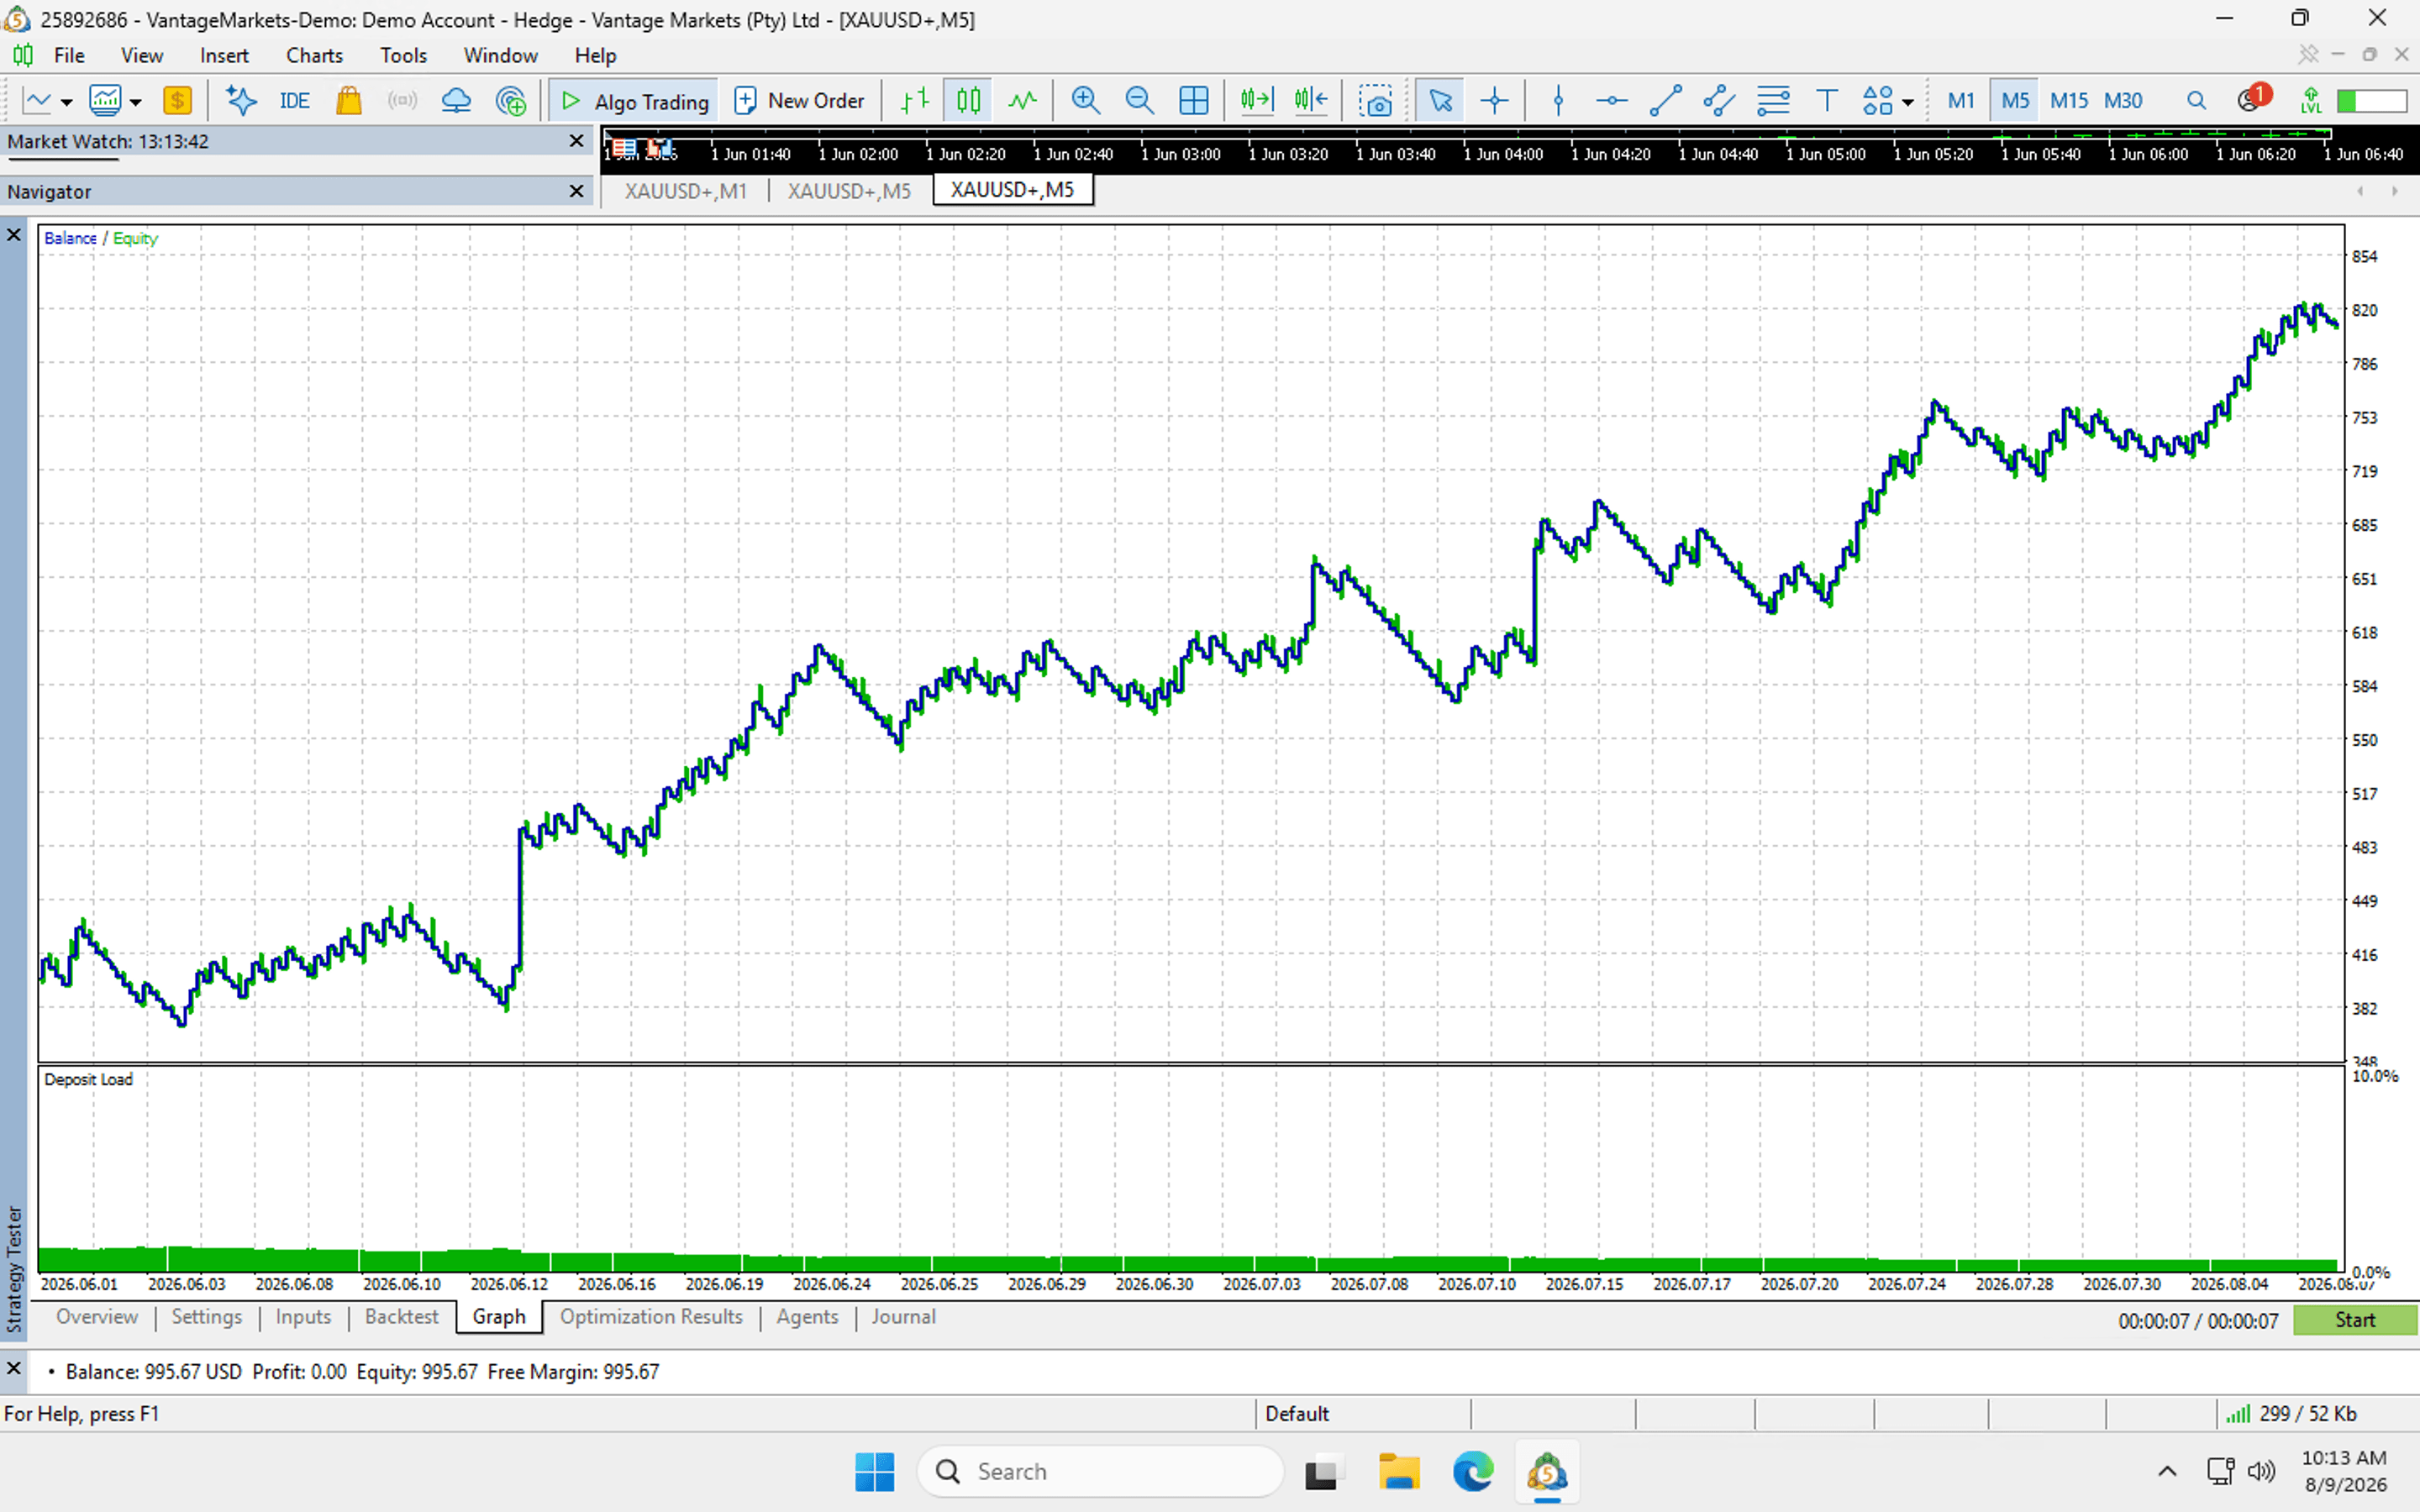
Task: Open the Settings tab in Strategy Tester
Action: (x=207, y=1317)
